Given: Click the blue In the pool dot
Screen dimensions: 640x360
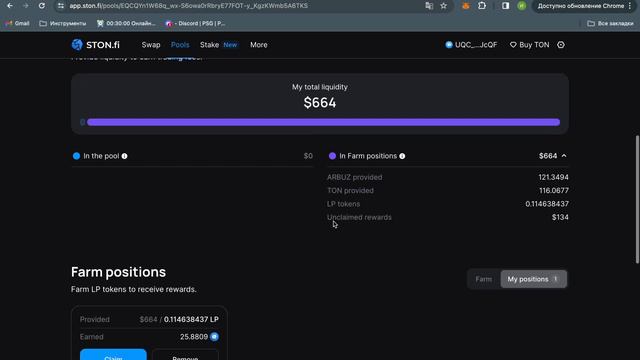Looking at the screenshot, I should coord(76,156).
